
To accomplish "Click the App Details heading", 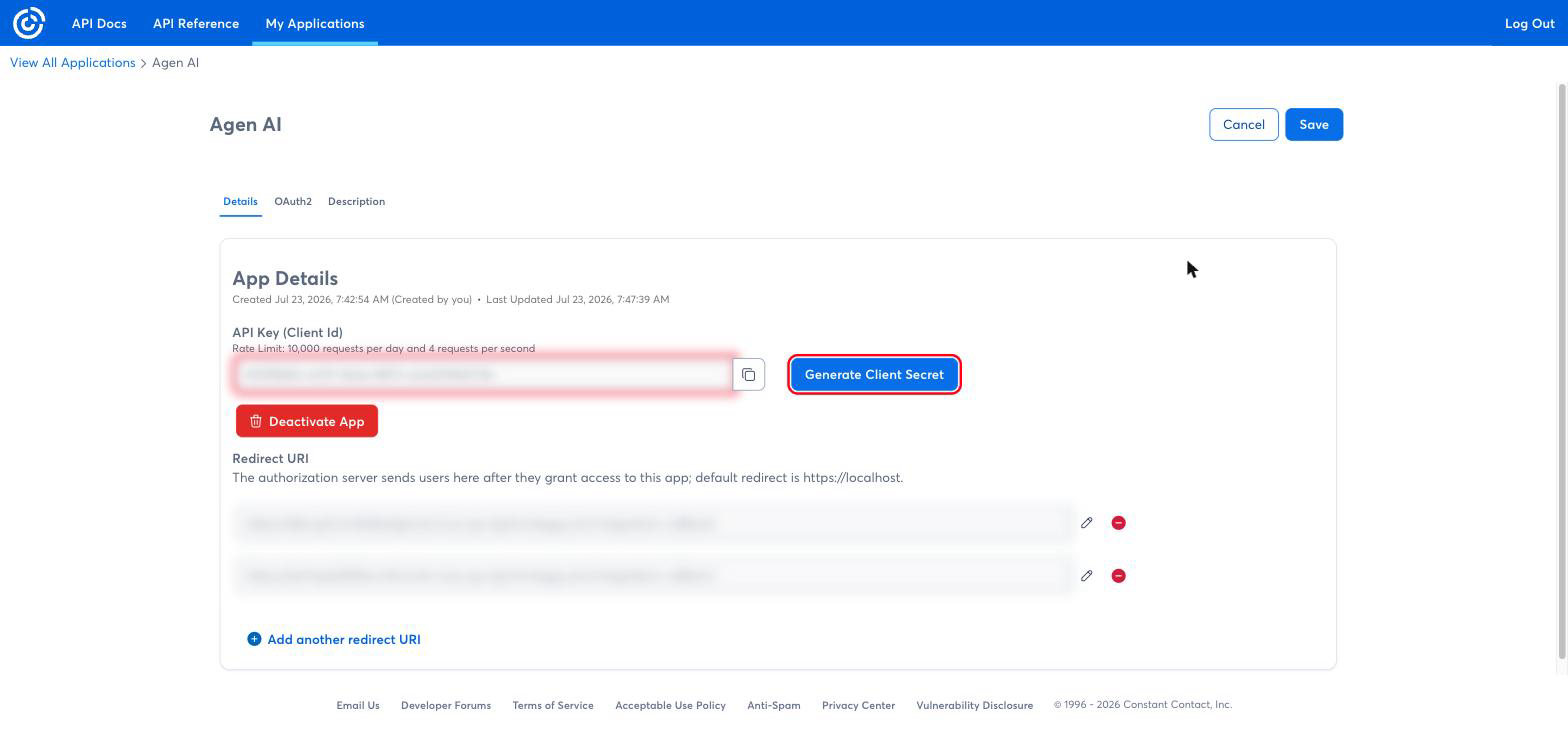I will (x=285, y=279).
